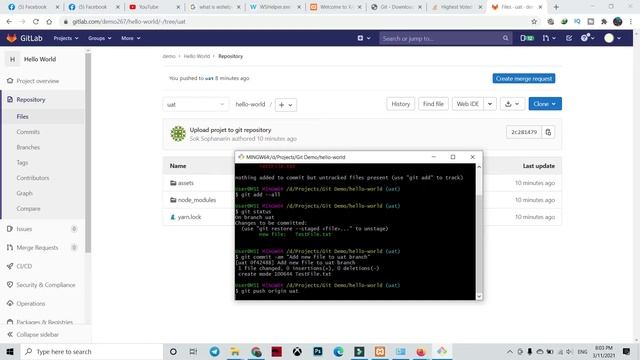
Task: Click Hello World breadcrumb link
Action: pos(197,56)
